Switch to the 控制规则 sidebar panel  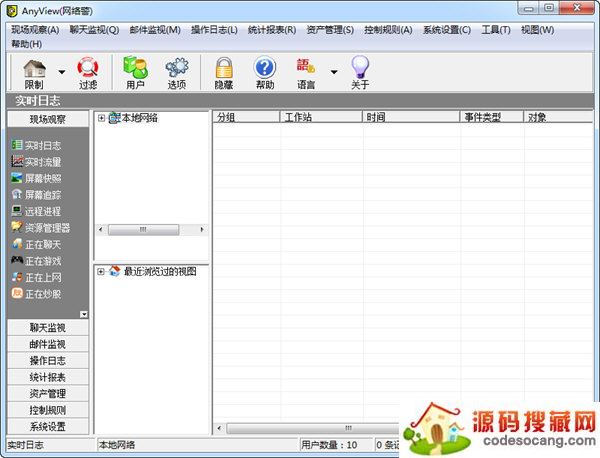coord(47,410)
